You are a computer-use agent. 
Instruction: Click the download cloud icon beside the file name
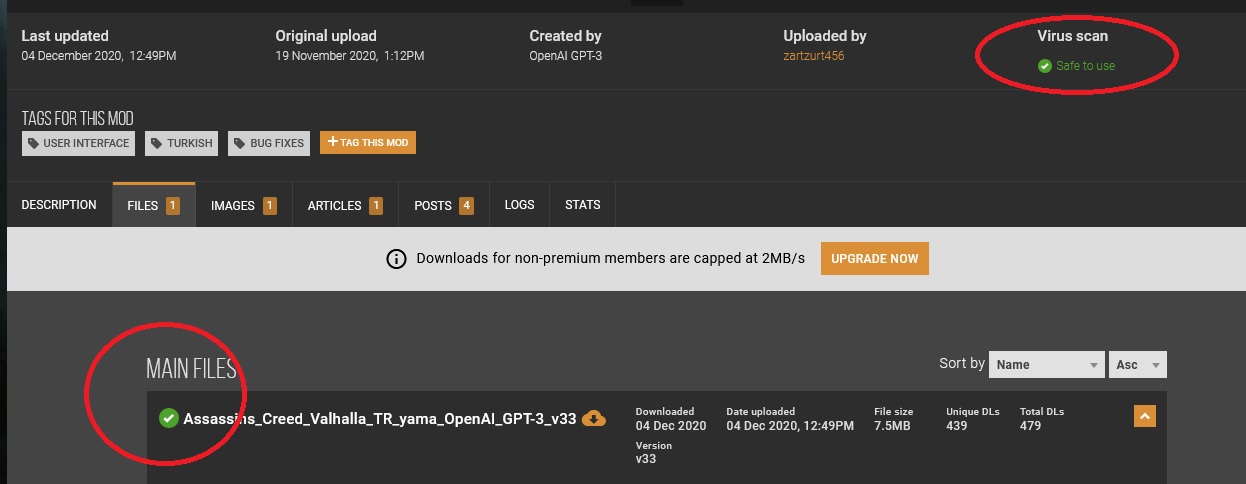[x=594, y=418]
